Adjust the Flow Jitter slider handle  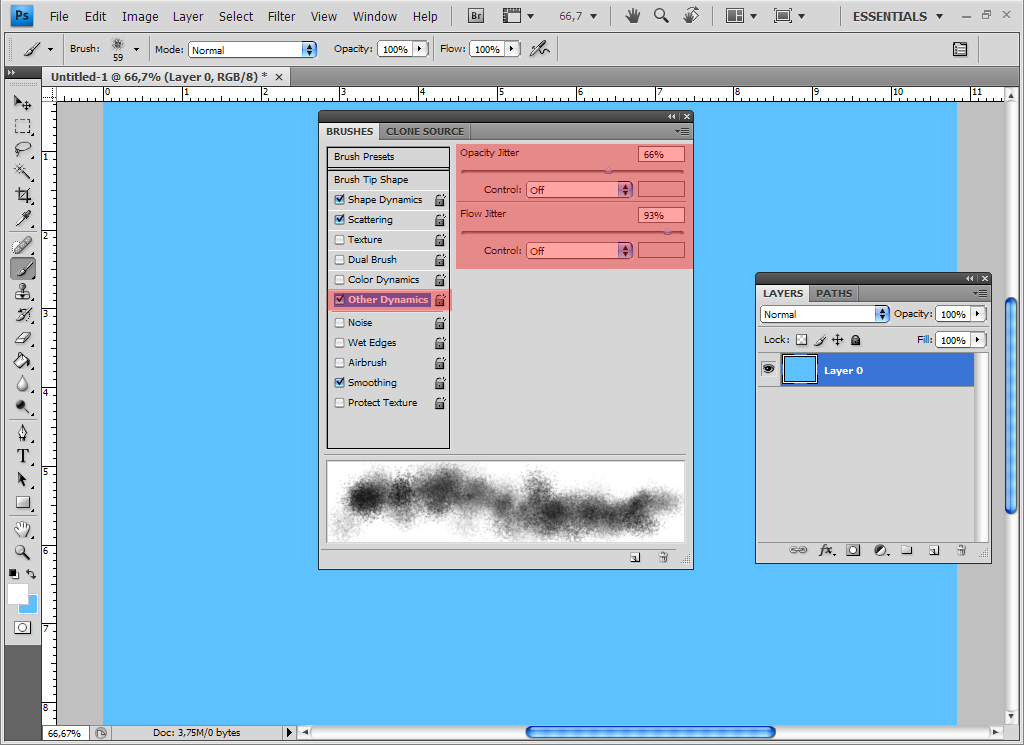click(667, 232)
